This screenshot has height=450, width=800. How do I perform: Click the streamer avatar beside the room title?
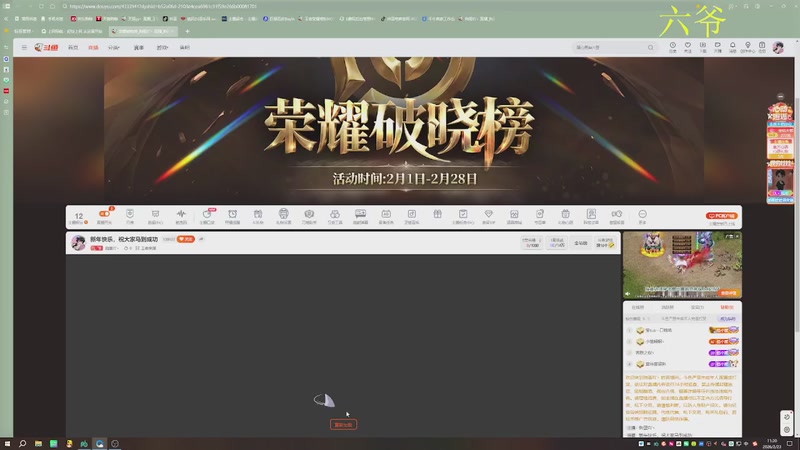[x=78, y=243]
